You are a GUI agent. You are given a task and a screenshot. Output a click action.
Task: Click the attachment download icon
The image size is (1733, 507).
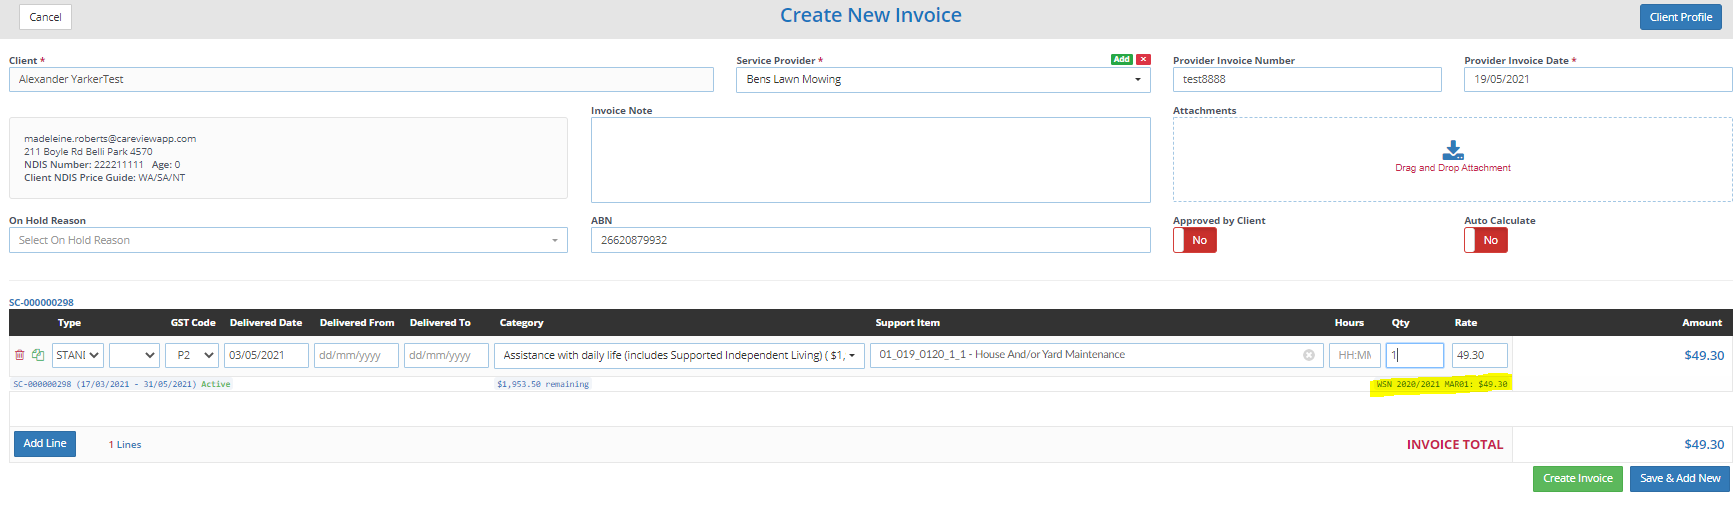pyautogui.click(x=1453, y=150)
